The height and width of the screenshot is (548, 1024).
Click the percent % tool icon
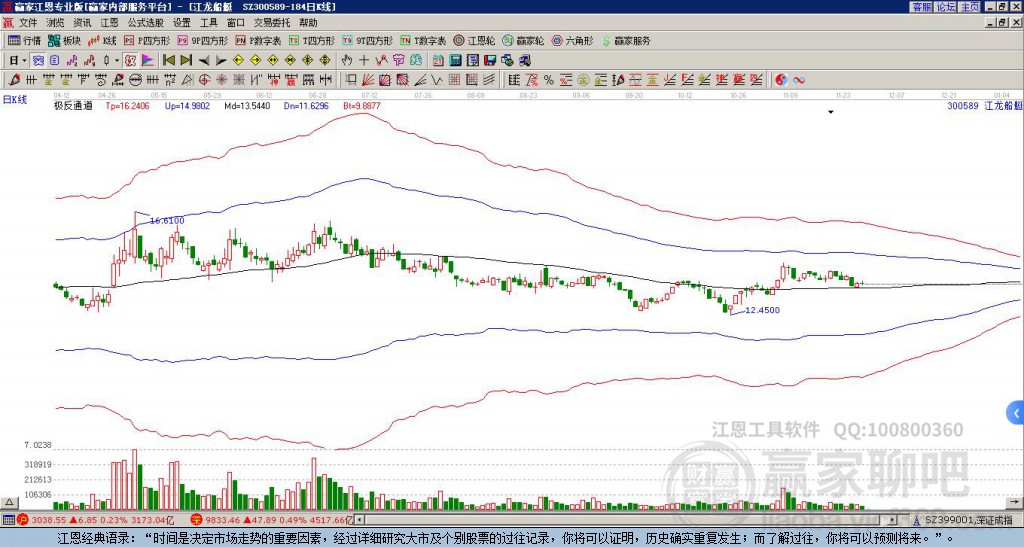click(x=549, y=80)
